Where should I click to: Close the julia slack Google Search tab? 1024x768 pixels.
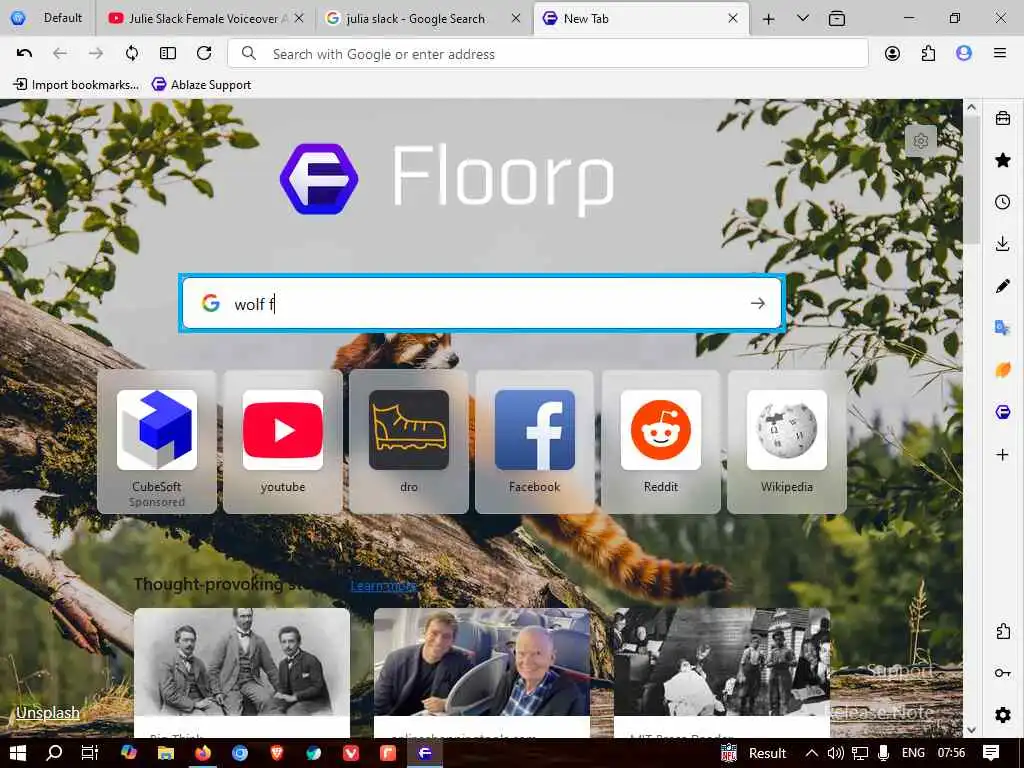coord(516,18)
